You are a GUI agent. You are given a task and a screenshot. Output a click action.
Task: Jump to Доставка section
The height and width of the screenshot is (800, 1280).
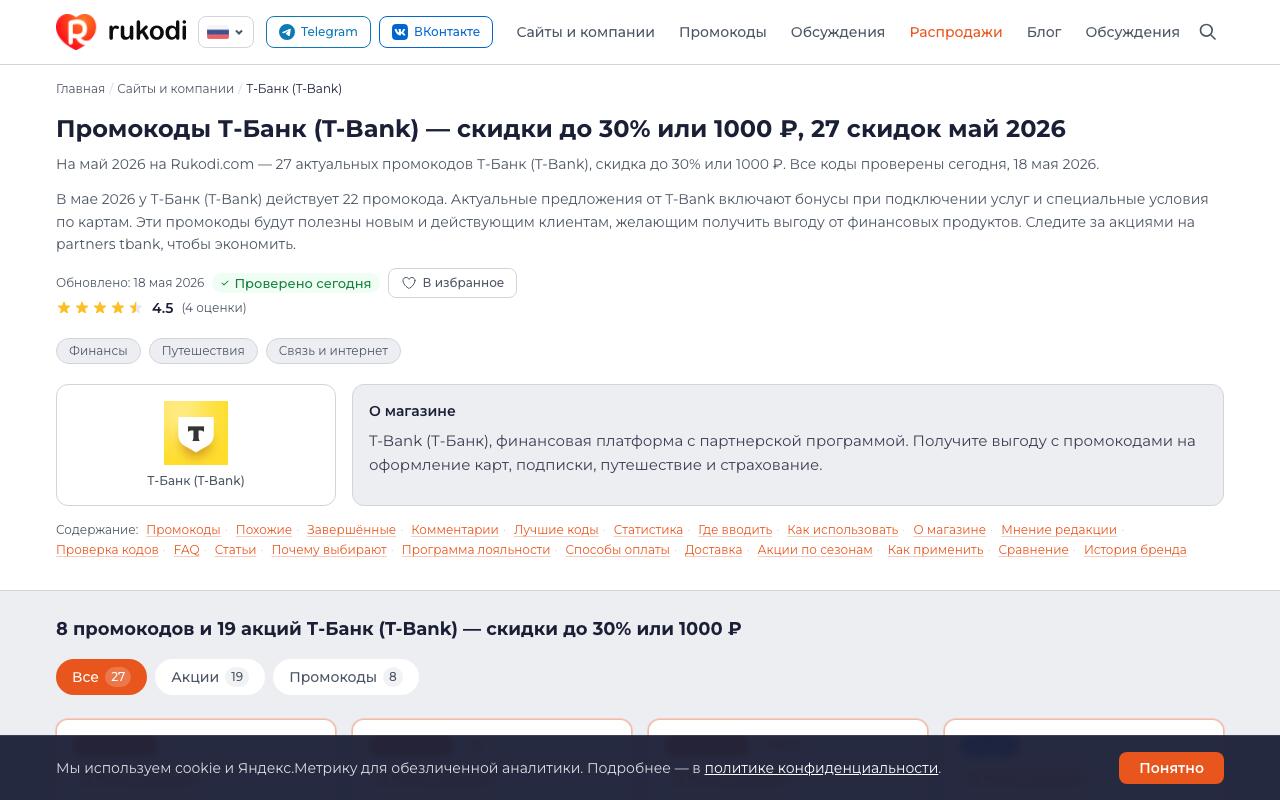[x=713, y=550]
